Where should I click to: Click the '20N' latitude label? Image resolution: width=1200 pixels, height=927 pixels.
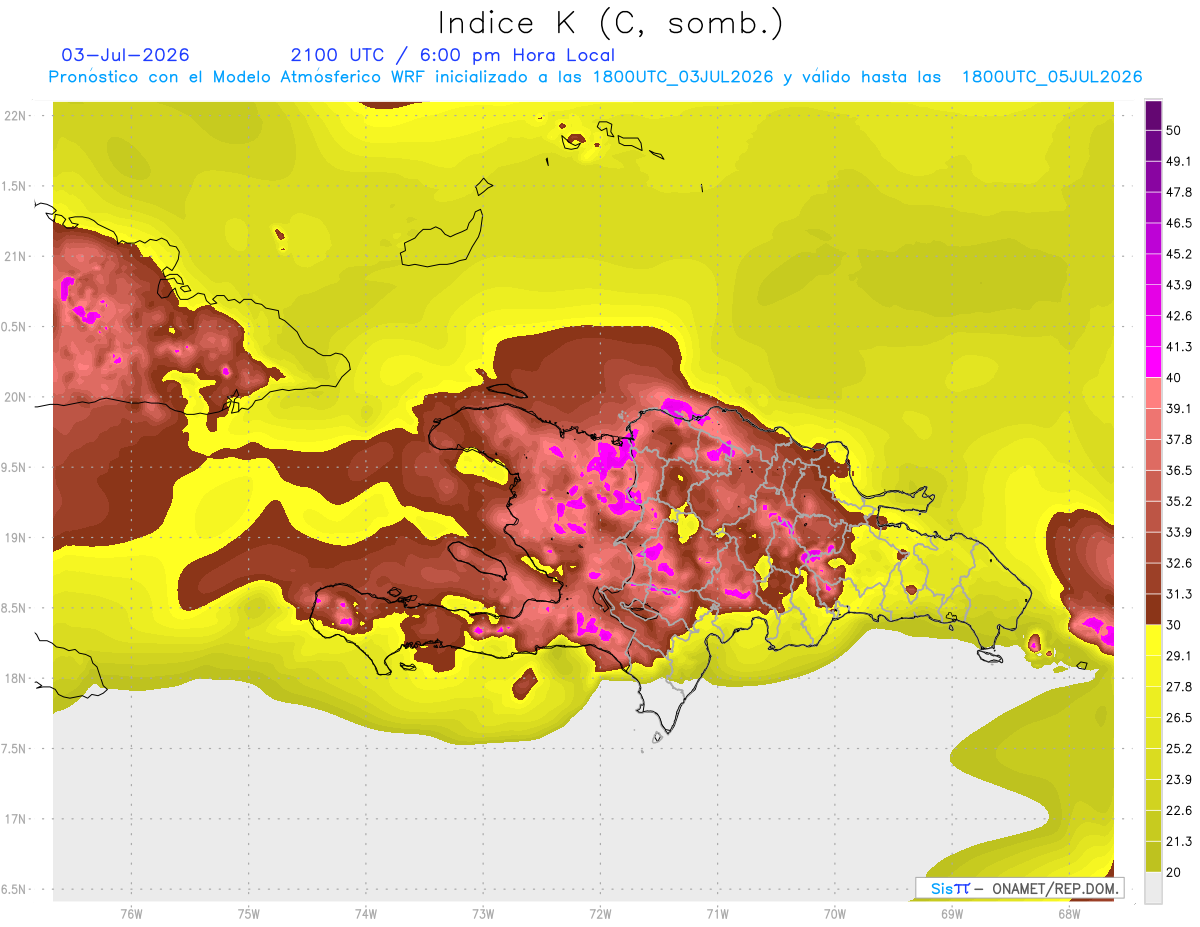pyautogui.click(x=15, y=397)
